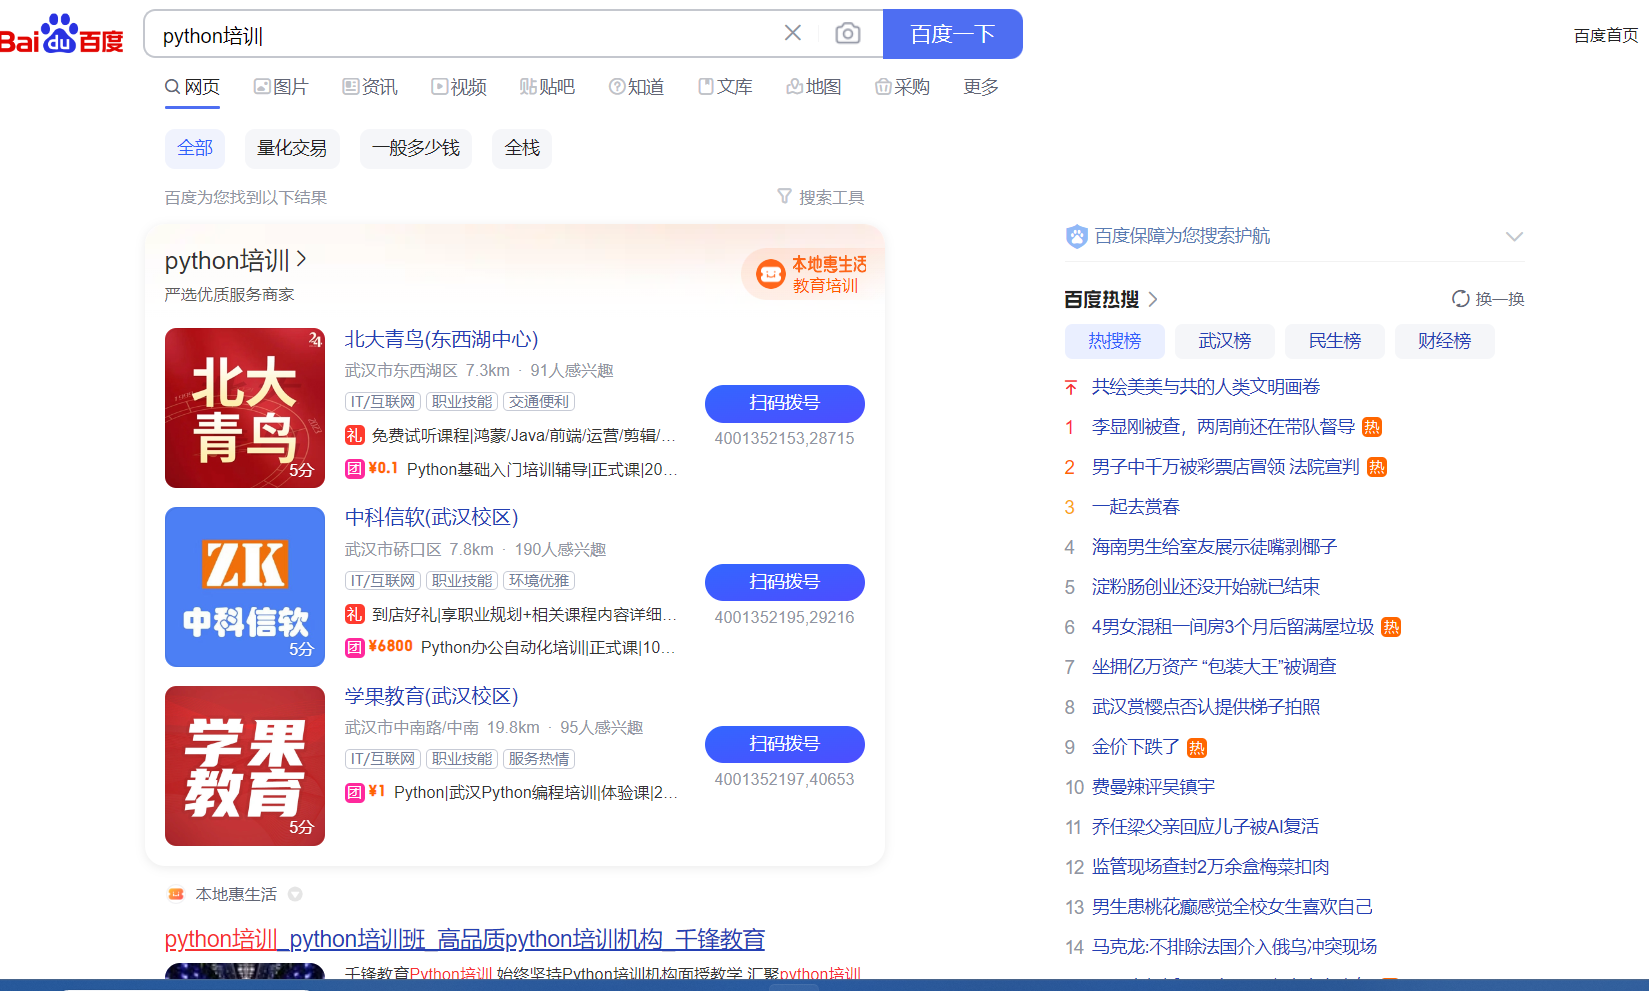Click the 团 ¥6800 Python办公自动化 deal
Viewport: 1649px width, 991px height.
click(512, 647)
